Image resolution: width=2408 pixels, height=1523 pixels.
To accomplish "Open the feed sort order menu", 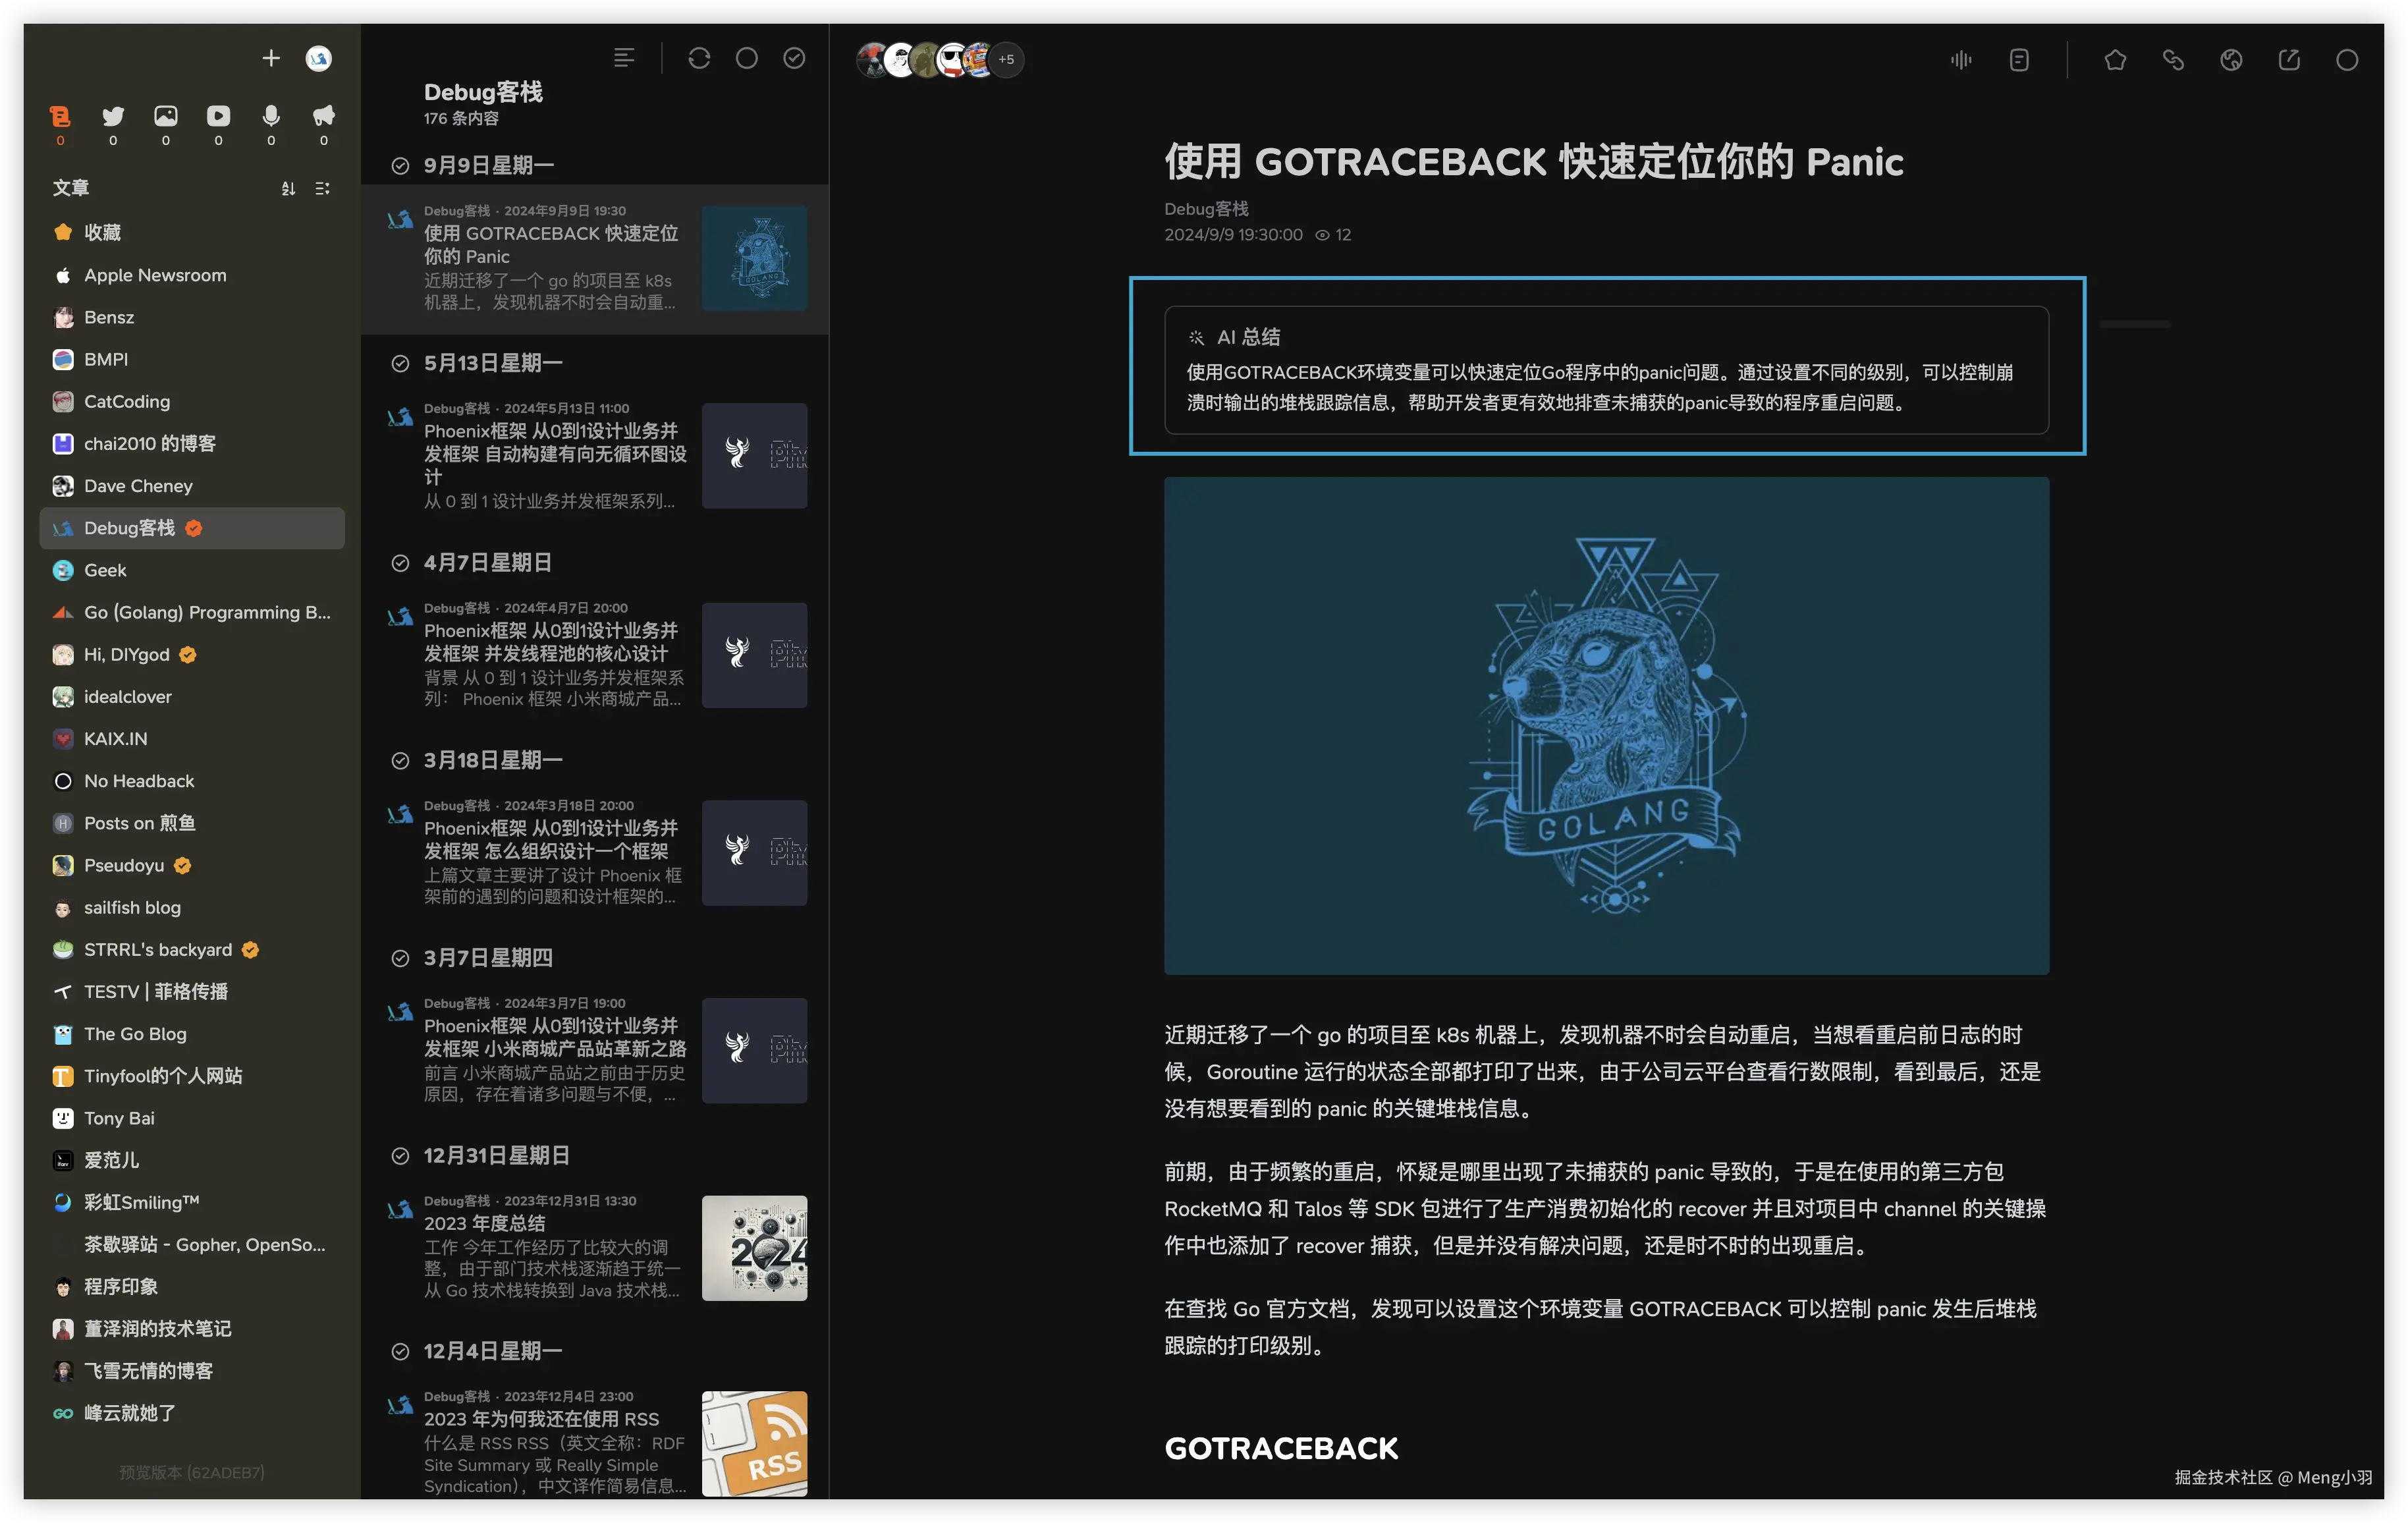I will point(288,188).
